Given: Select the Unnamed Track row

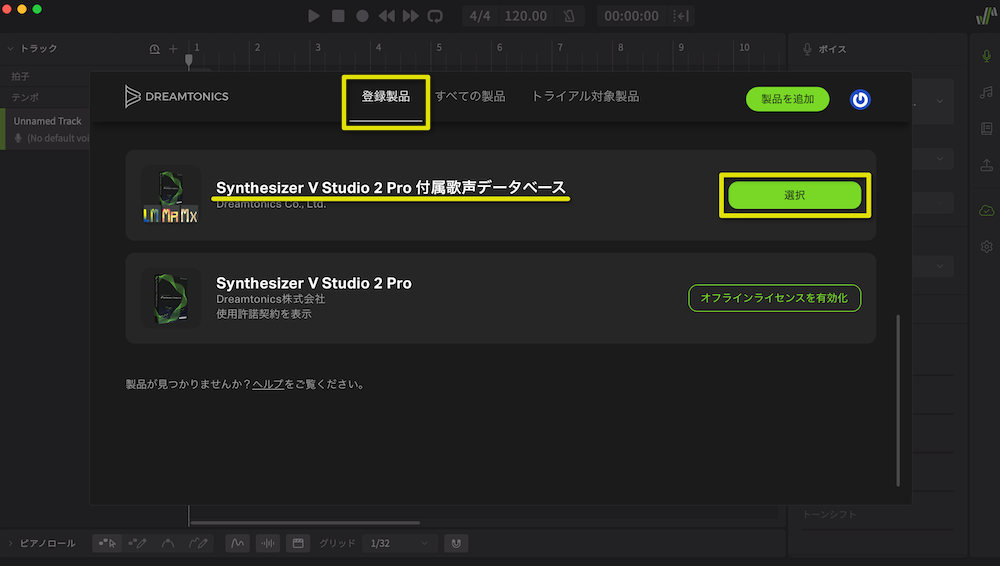Looking at the screenshot, I should [47, 129].
